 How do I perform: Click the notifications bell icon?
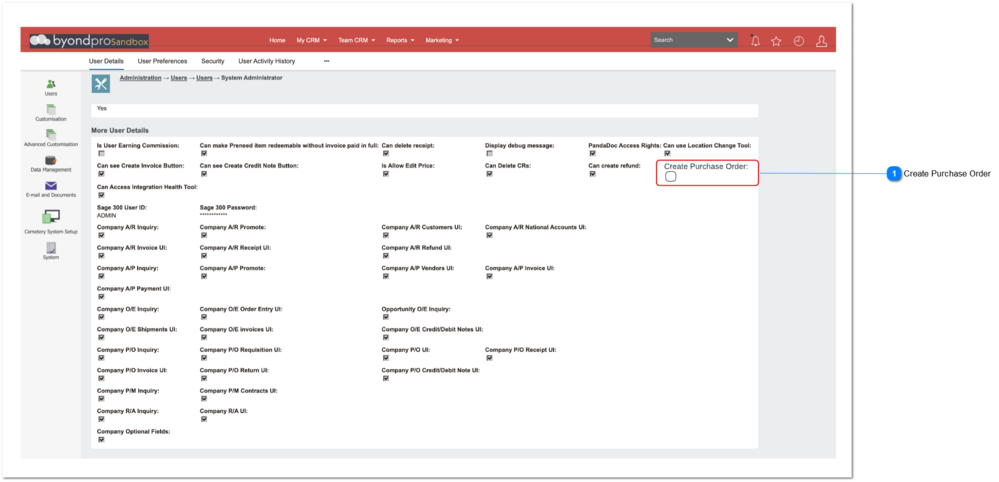pyautogui.click(x=756, y=41)
